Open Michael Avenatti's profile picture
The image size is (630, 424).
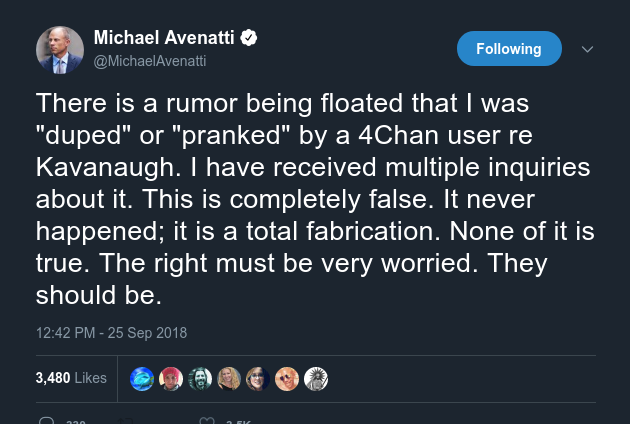[60, 50]
